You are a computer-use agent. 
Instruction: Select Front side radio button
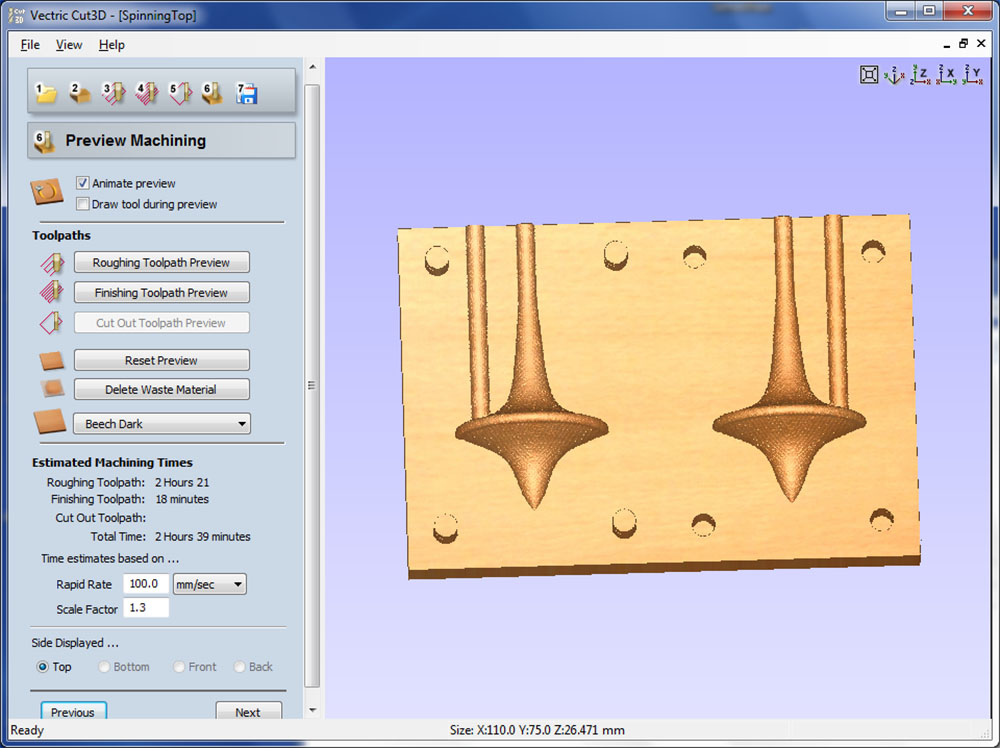coord(179,667)
